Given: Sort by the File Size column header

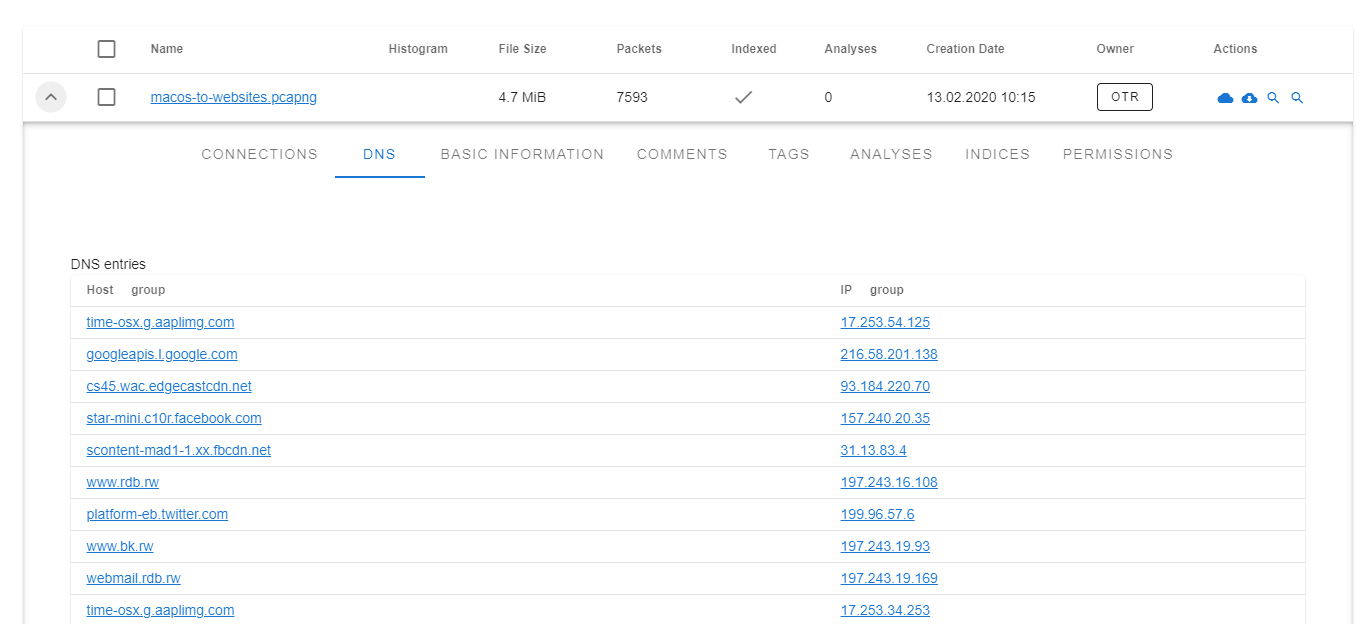Looking at the screenshot, I should click(523, 49).
